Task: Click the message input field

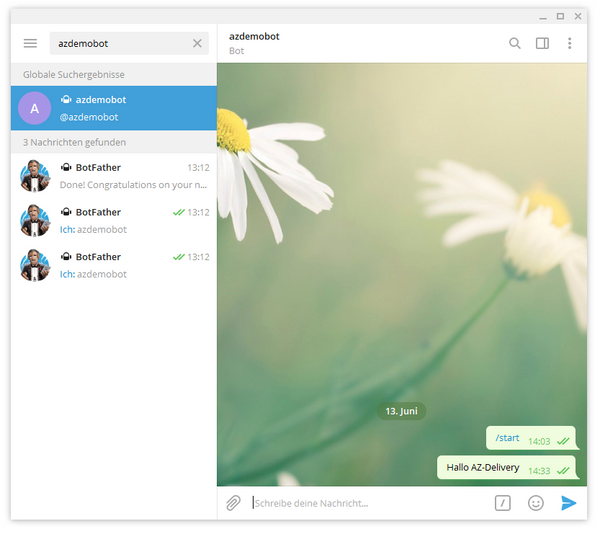Action: pos(367,503)
